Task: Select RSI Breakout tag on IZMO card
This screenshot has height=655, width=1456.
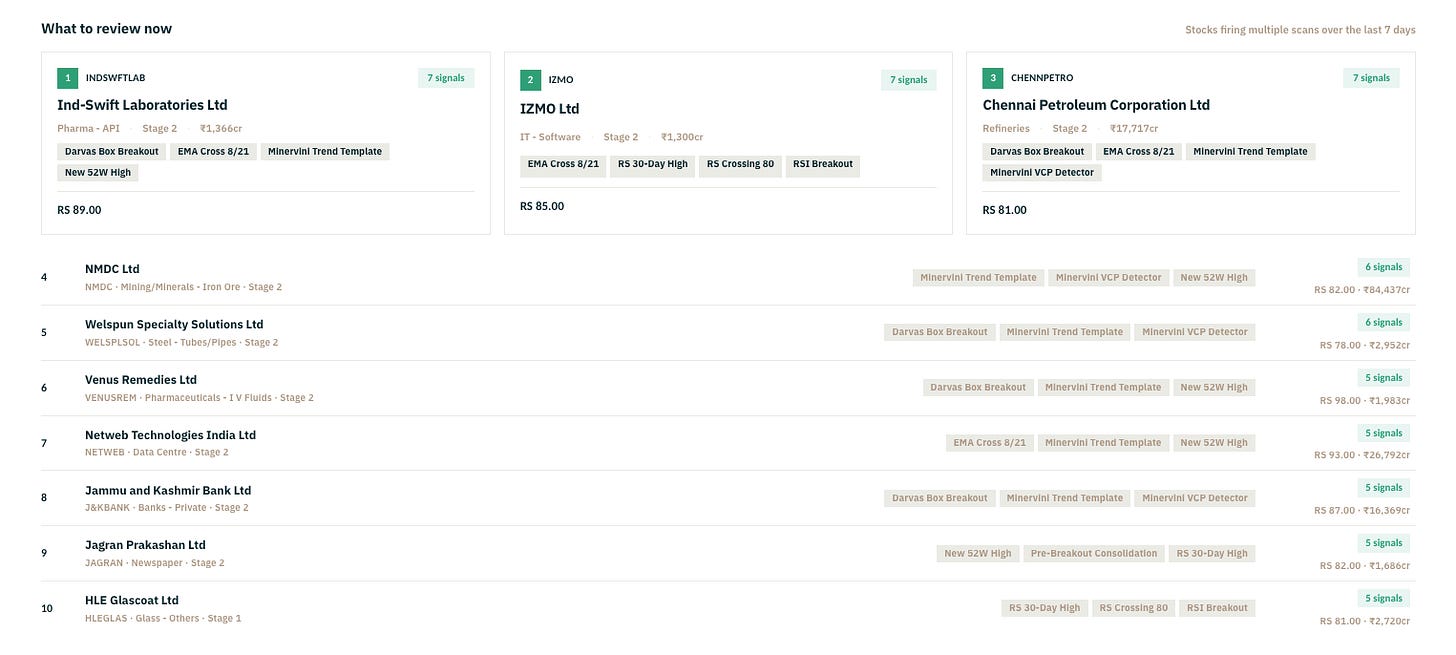Action: 823,164
